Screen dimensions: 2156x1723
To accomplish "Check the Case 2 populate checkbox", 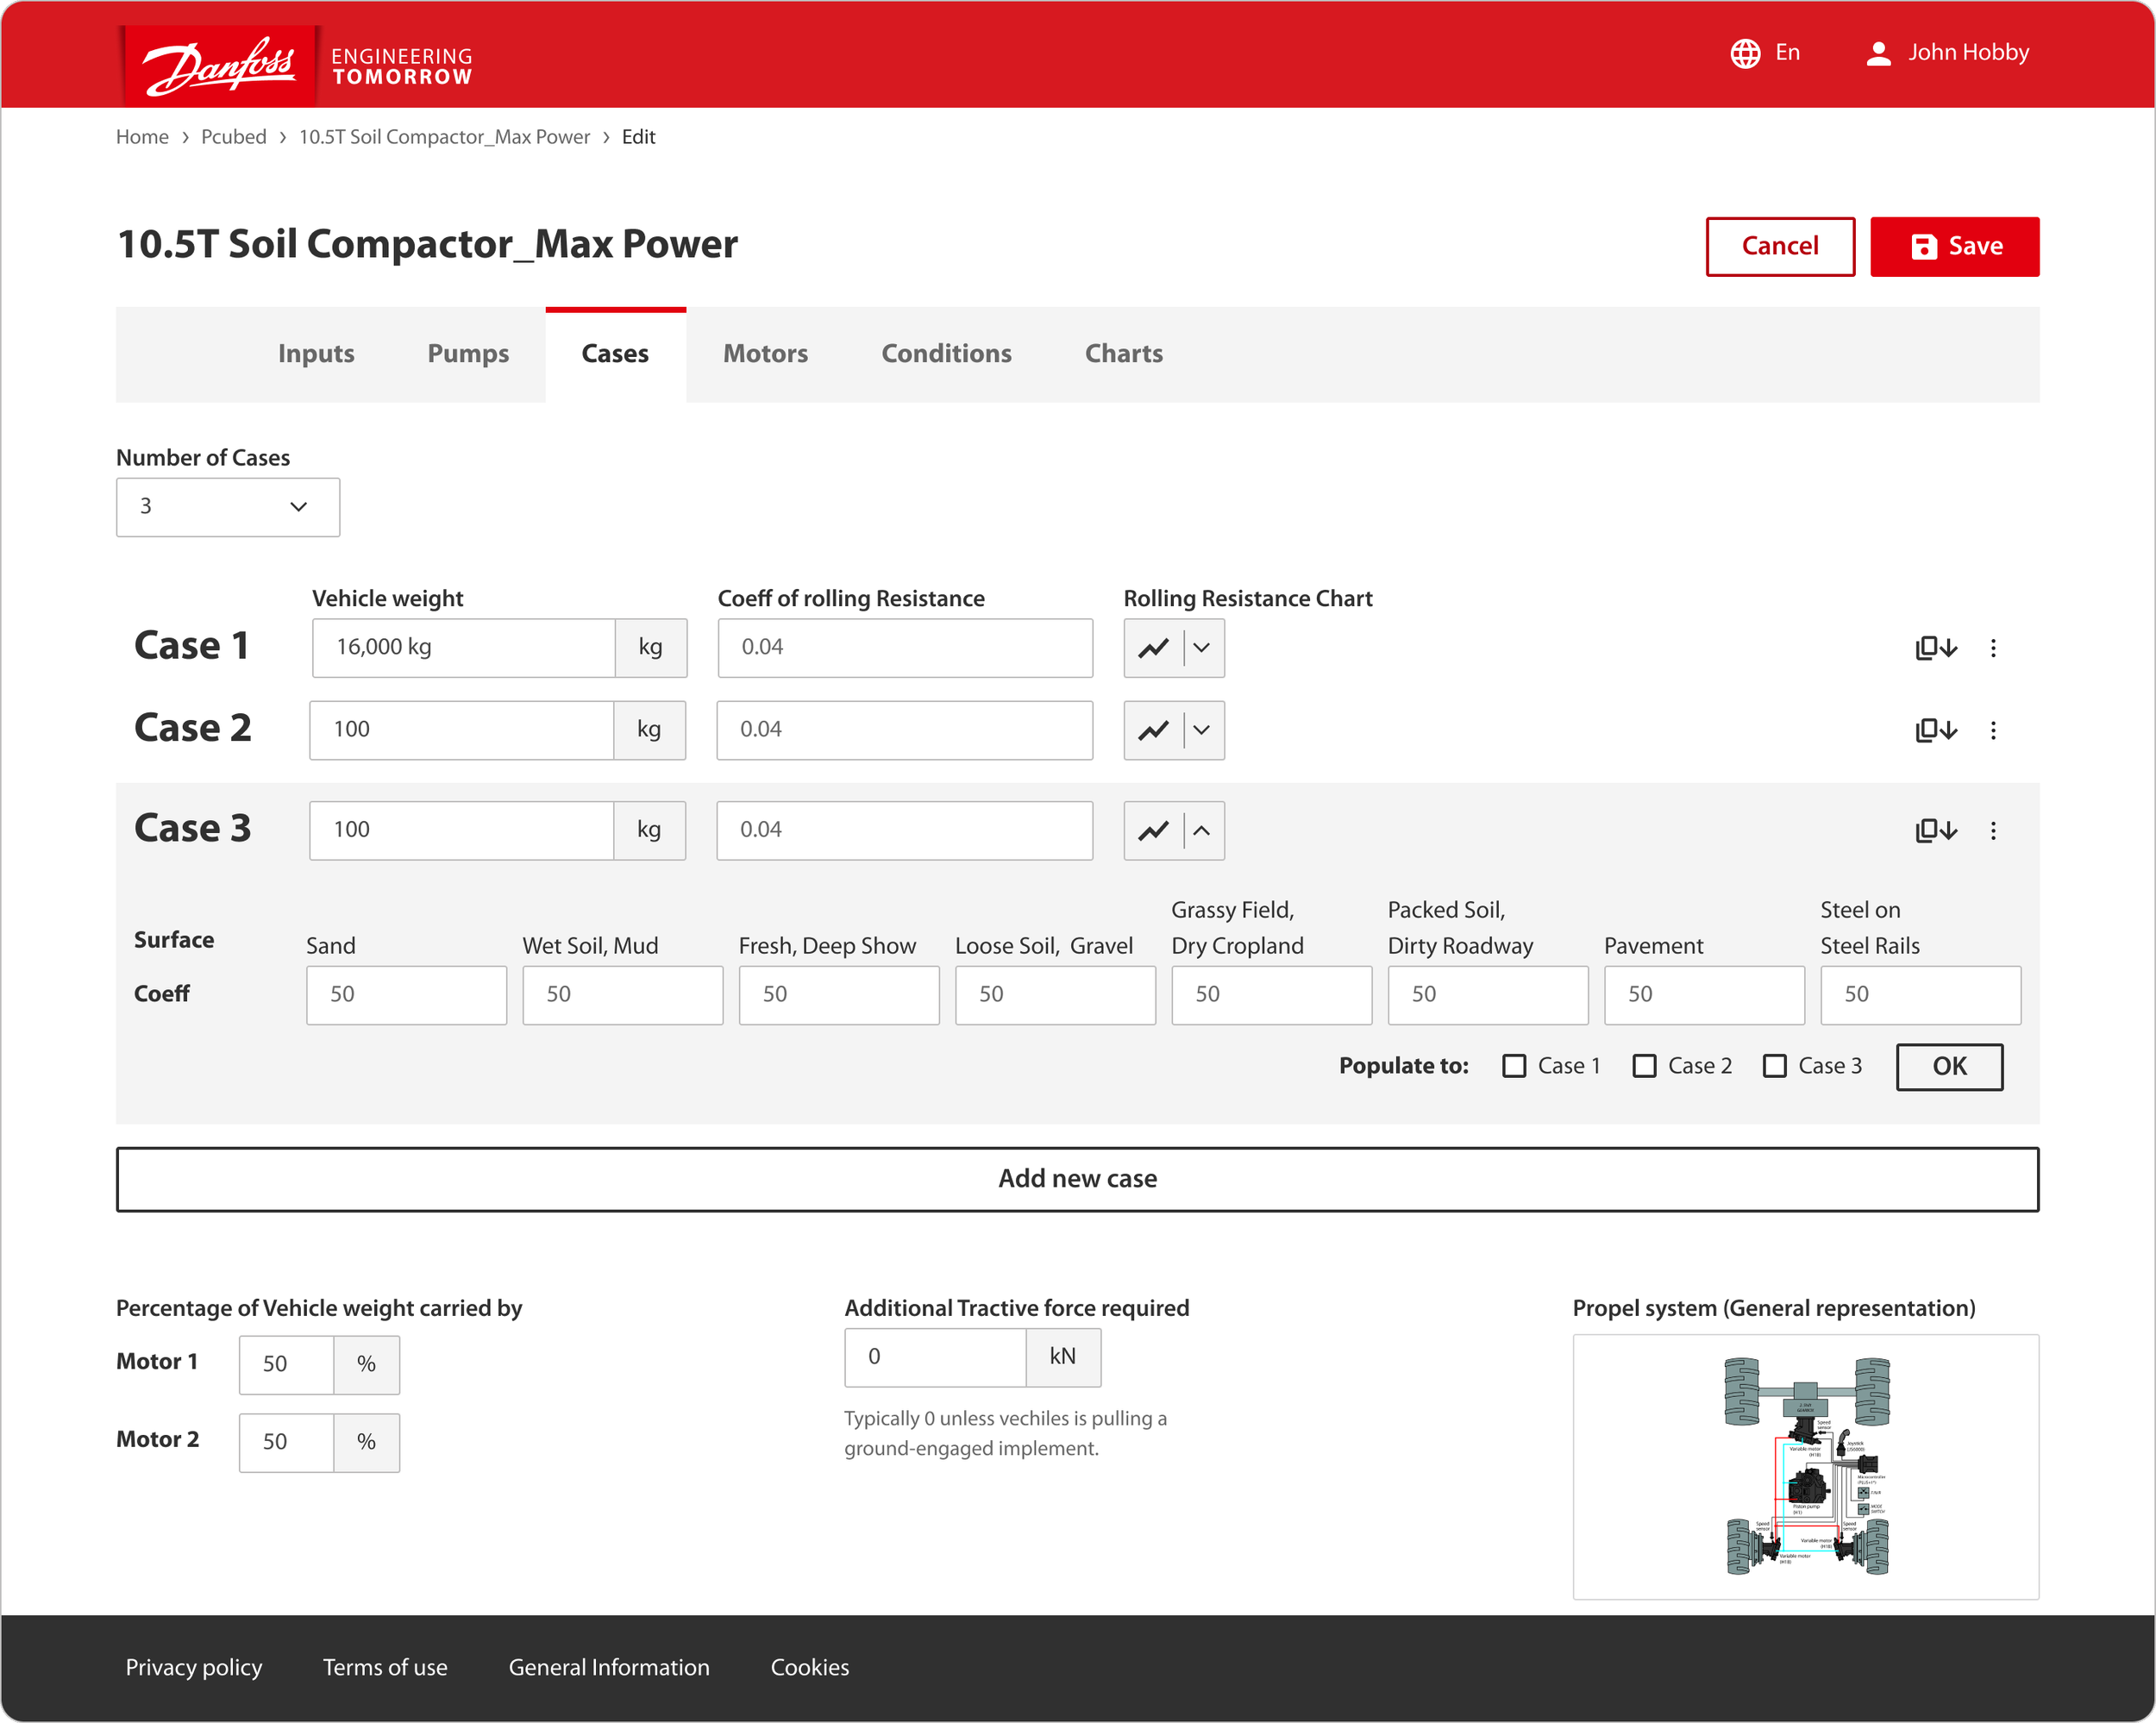I will click(1644, 1066).
